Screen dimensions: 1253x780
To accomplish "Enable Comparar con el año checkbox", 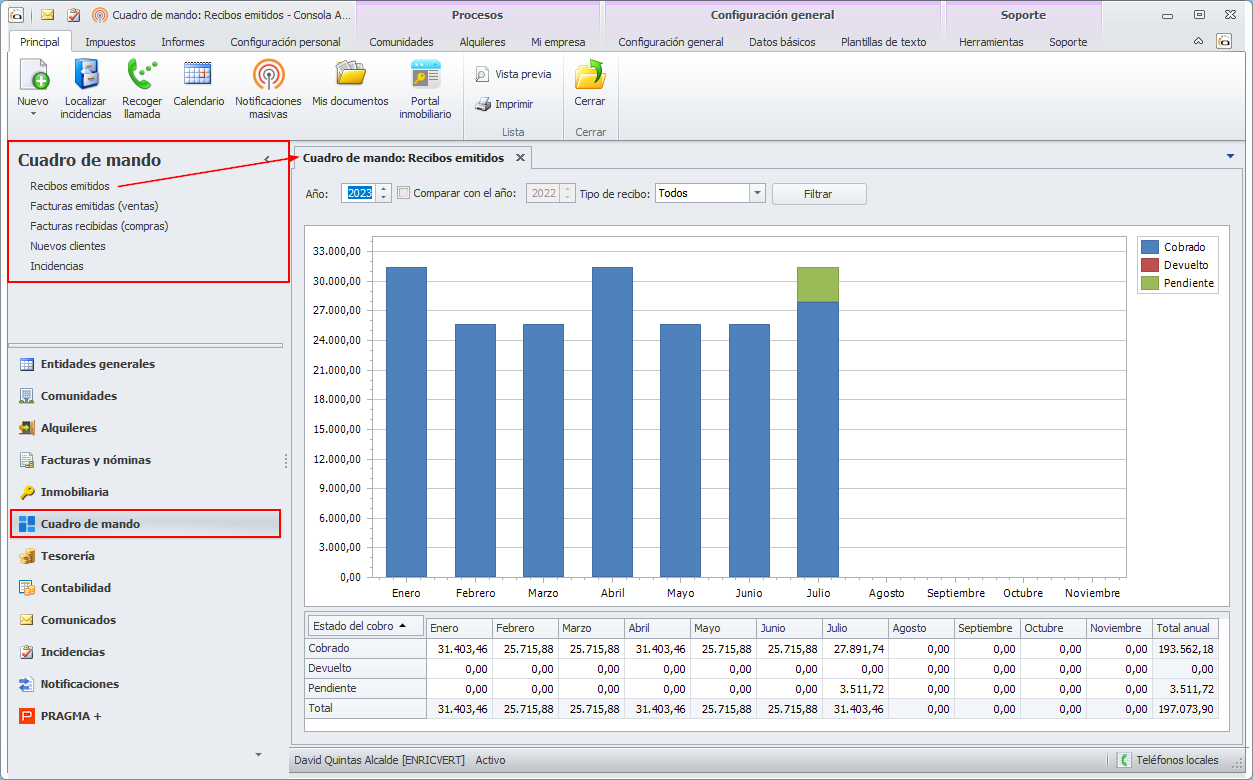I will [x=404, y=193].
